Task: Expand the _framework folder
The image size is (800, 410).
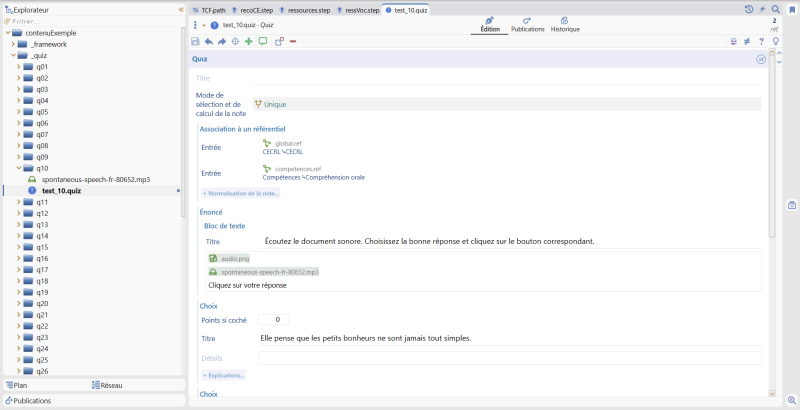Action: pyautogui.click(x=13, y=44)
